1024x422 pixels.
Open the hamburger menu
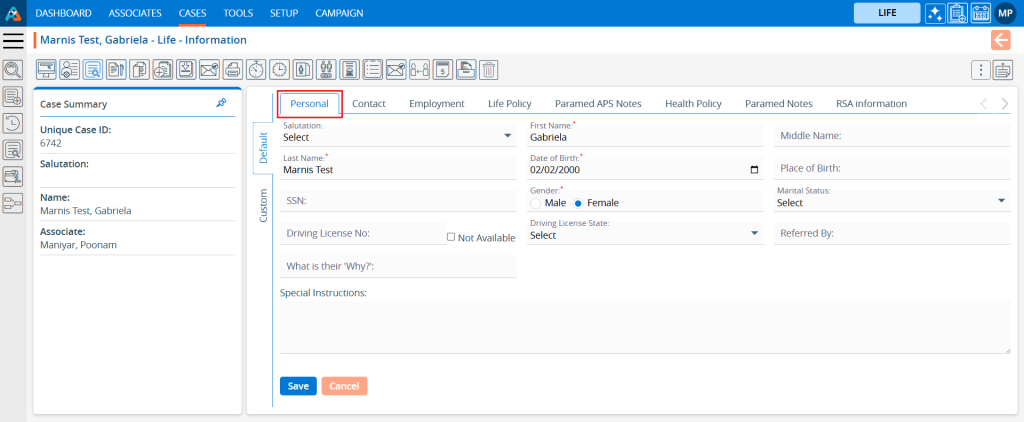13,40
